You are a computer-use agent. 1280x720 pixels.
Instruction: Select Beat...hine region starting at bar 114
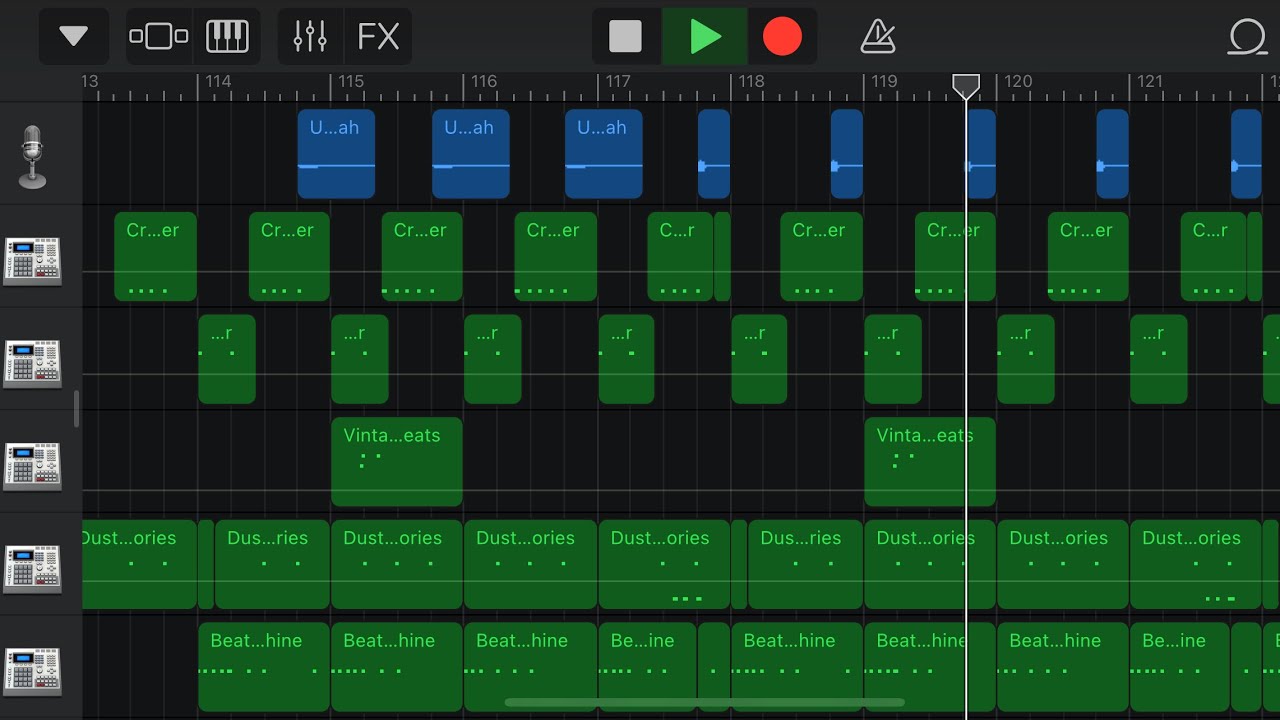tap(264, 667)
